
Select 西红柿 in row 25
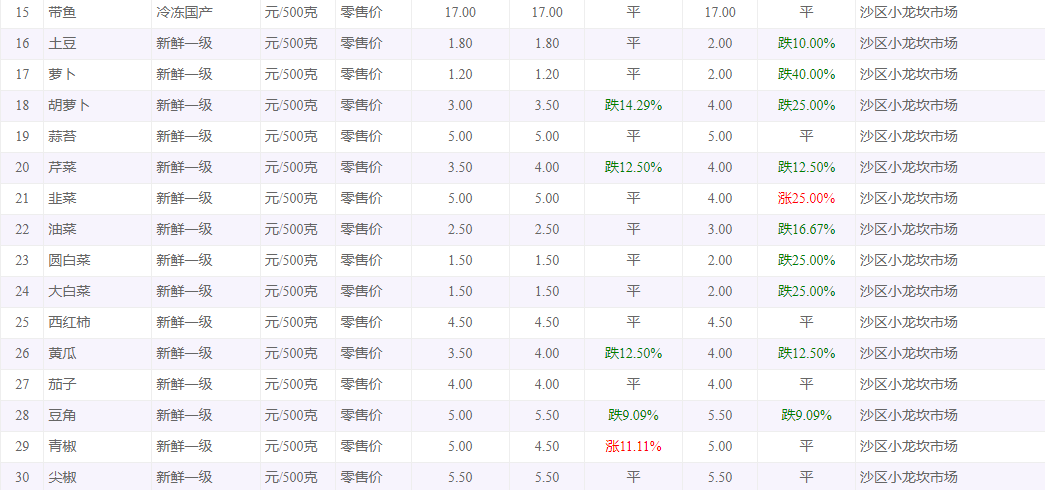(69, 323)
